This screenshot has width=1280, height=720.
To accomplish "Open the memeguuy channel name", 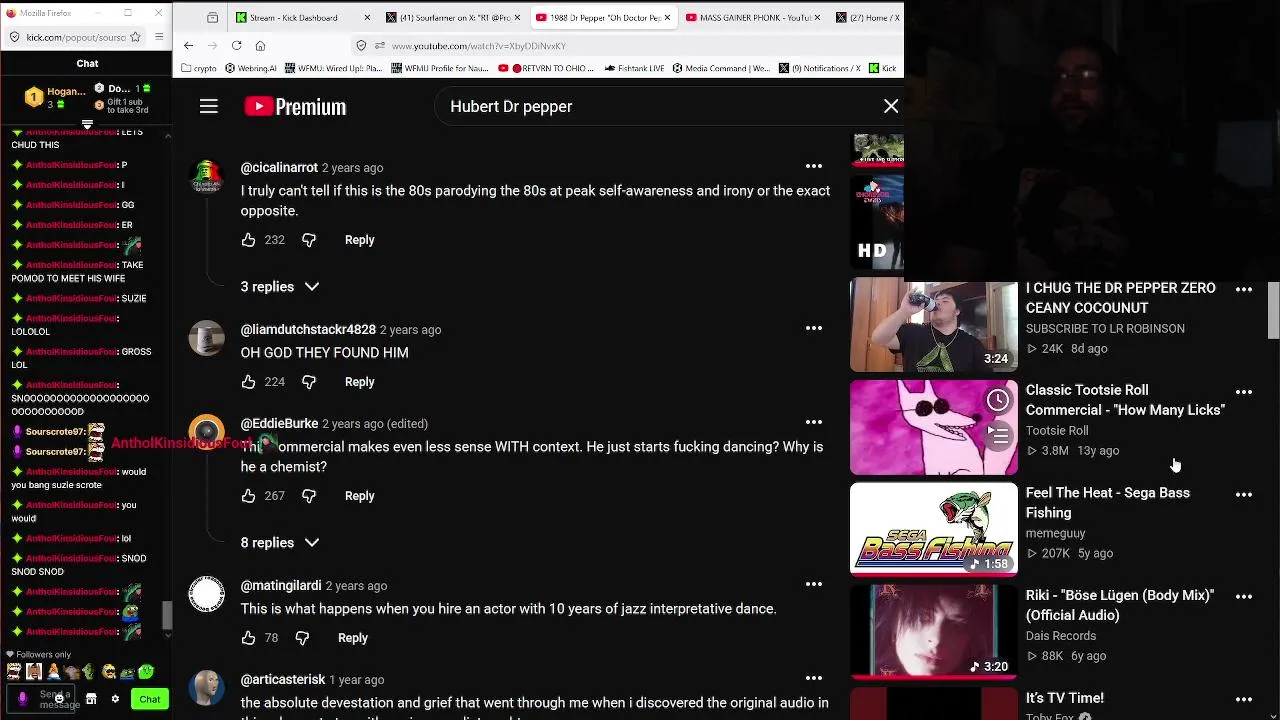I will click(x=1055, y=533).
